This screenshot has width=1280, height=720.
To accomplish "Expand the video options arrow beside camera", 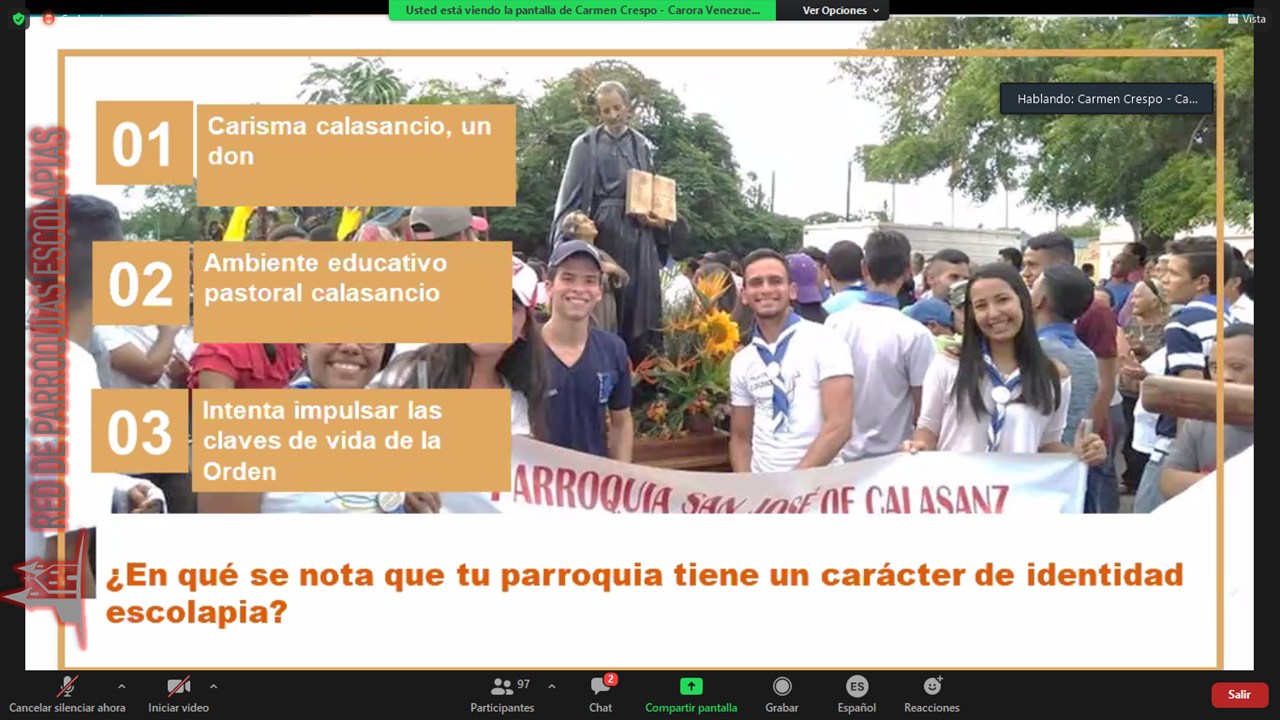I will (x=213, y=687).
